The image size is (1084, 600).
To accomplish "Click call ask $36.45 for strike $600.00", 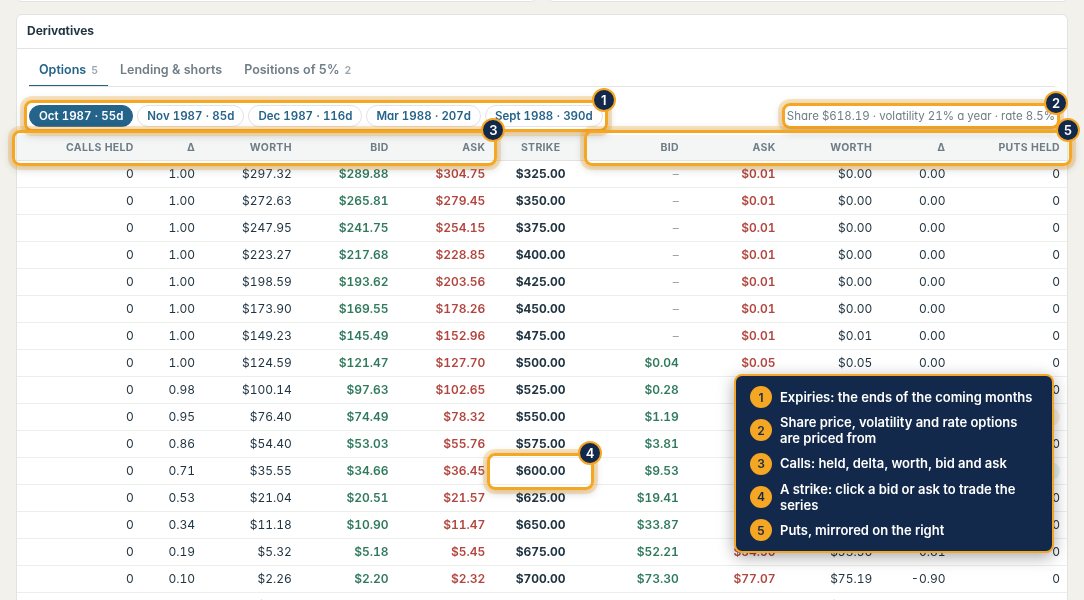I will point(464,470).
